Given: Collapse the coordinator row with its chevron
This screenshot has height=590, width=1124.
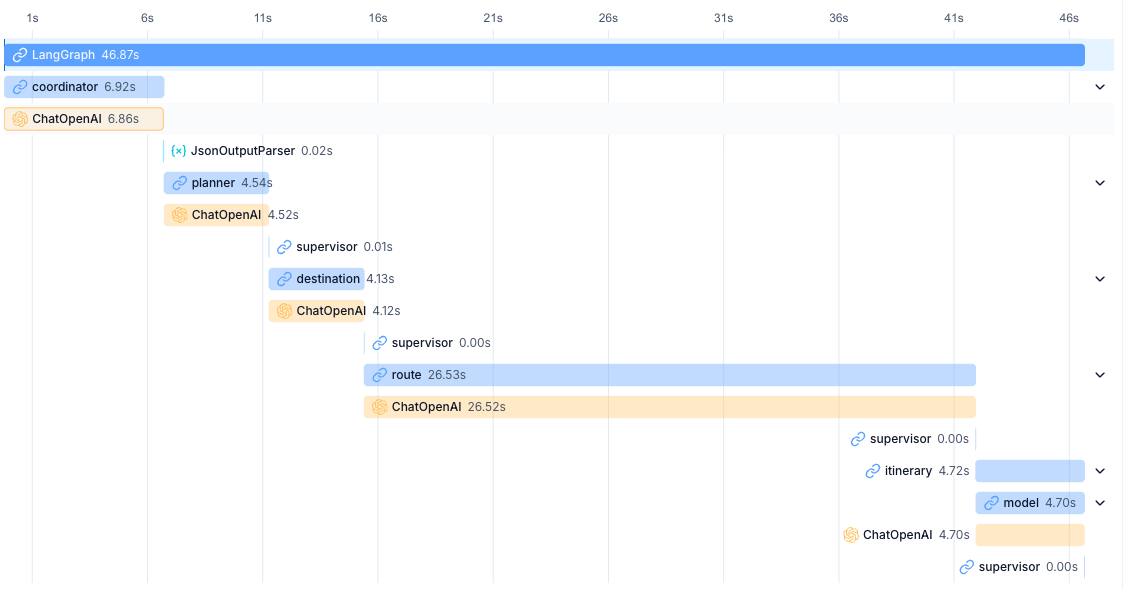Looking at the screenshot, I should click(x=1100, y=87).
